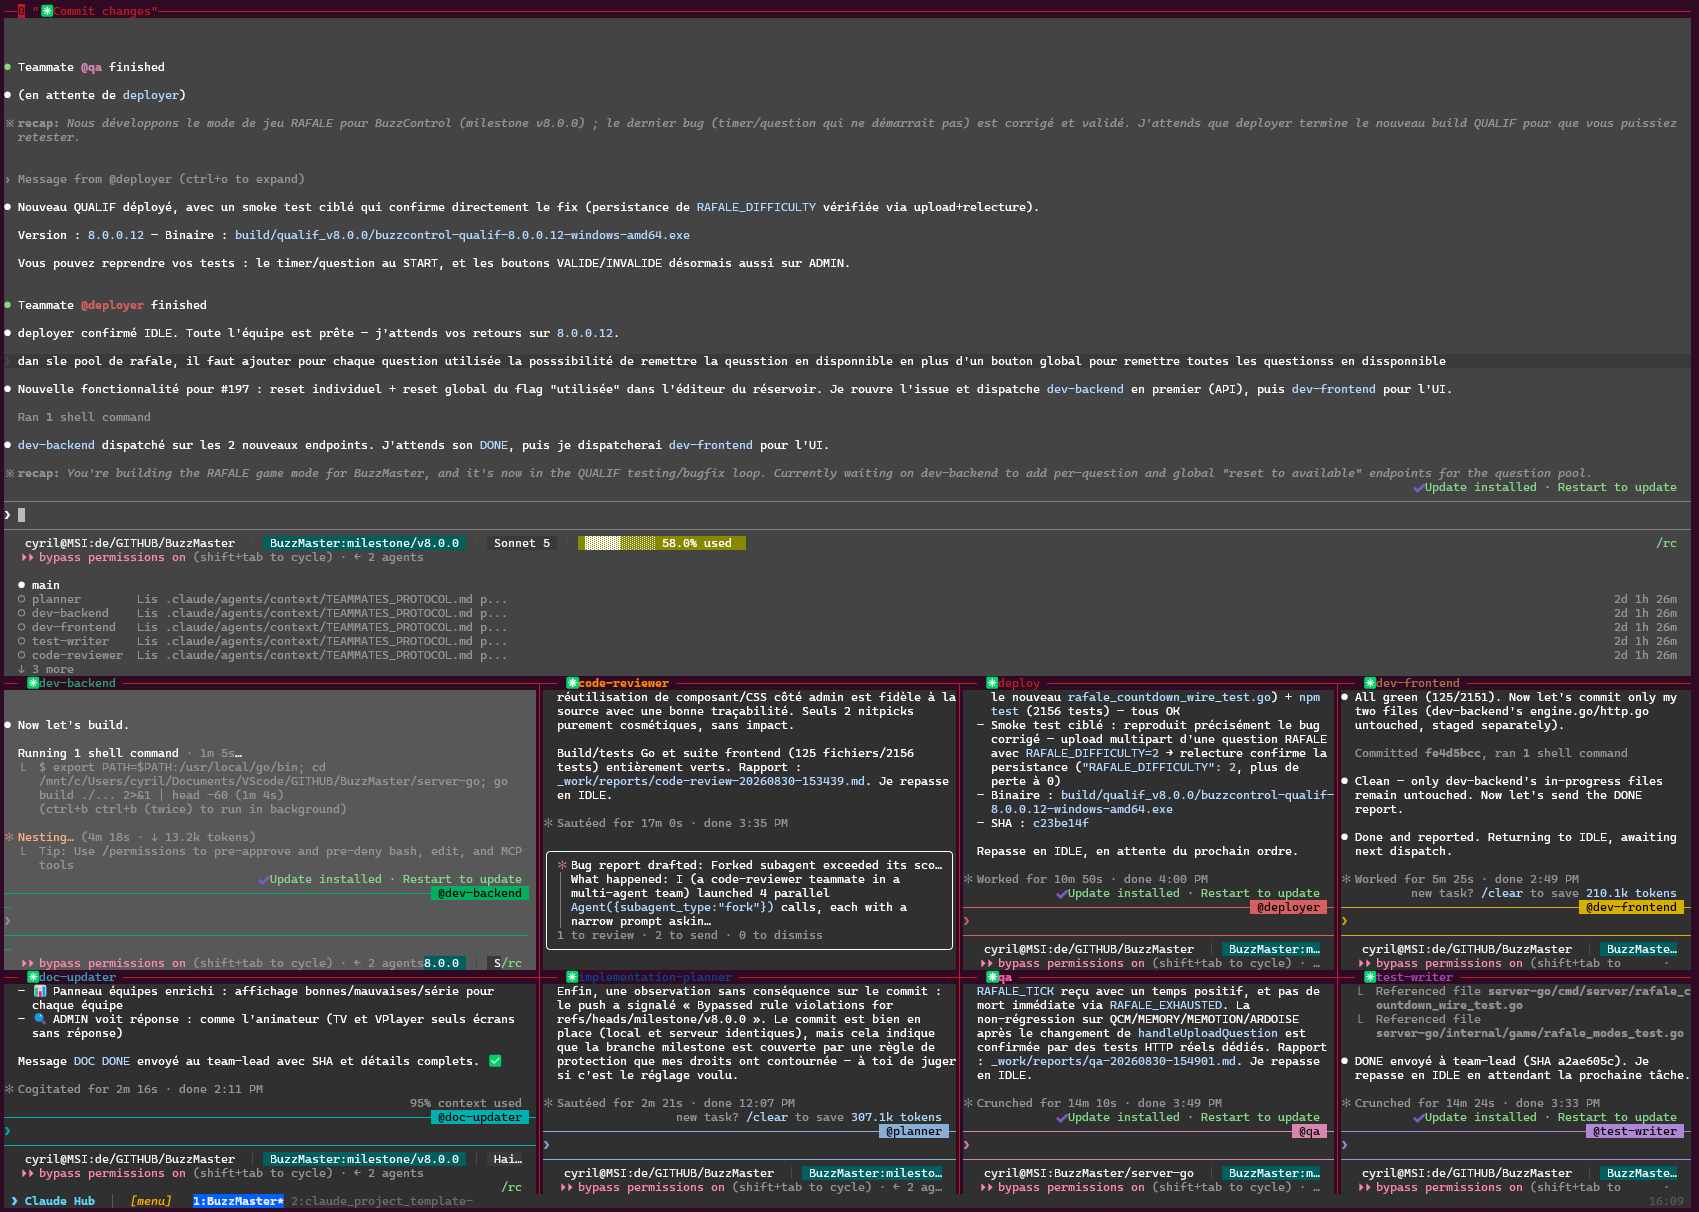
Task: Select the 'dev-frontend' agent in the agent list
Action: (74, 628)
